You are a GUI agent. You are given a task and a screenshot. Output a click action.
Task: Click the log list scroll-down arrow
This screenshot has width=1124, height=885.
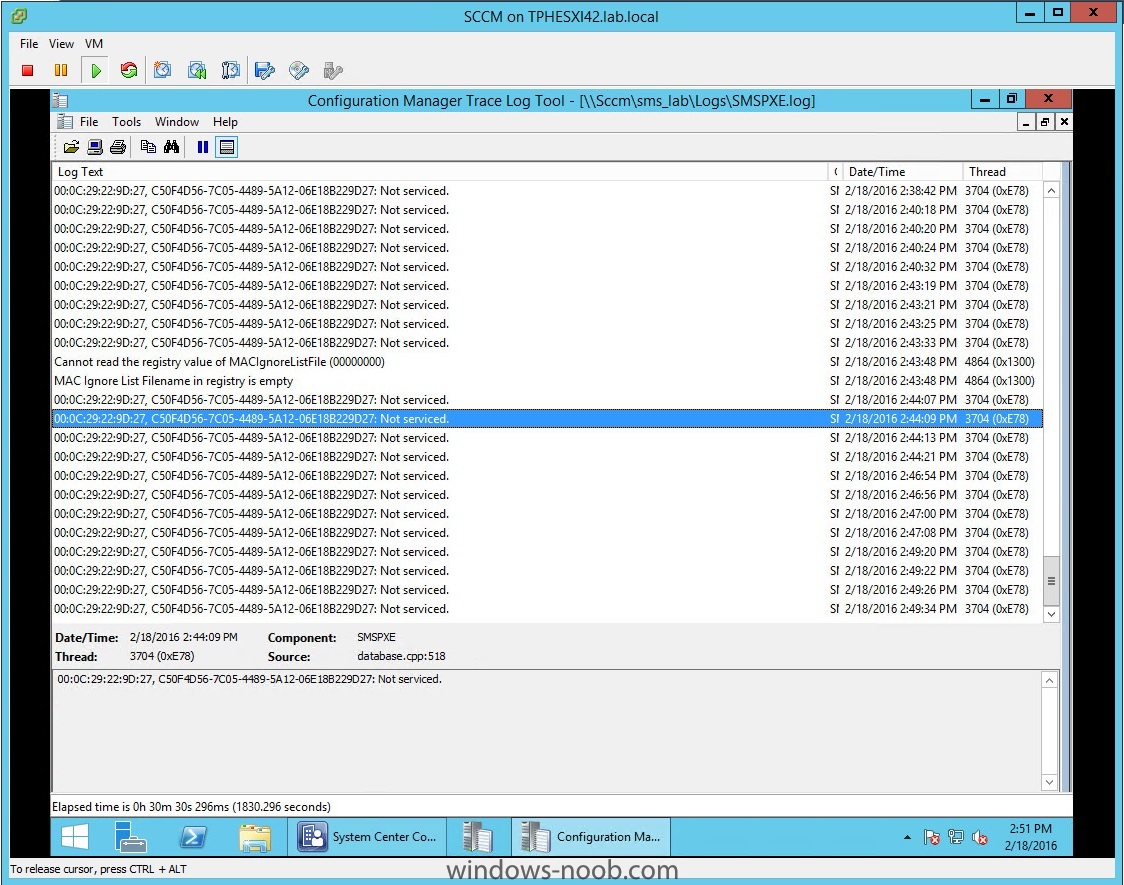point(1051,614)
